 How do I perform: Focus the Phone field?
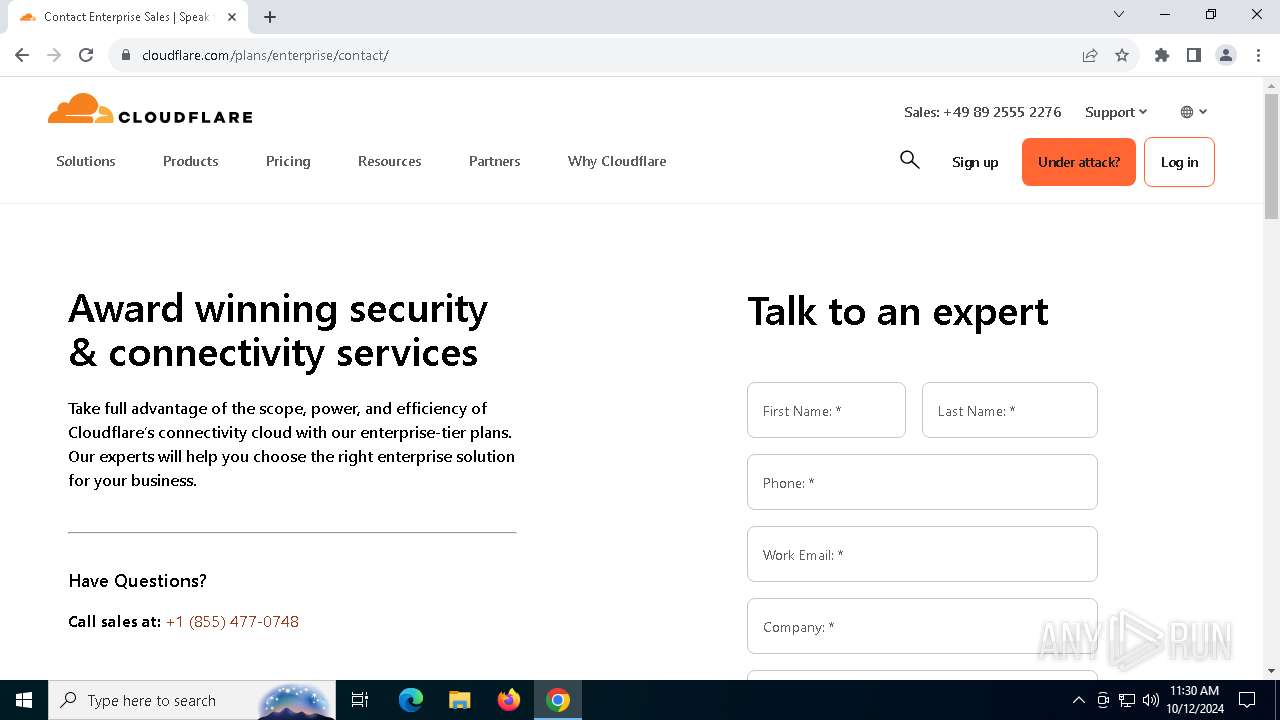[x=922, y=482]
